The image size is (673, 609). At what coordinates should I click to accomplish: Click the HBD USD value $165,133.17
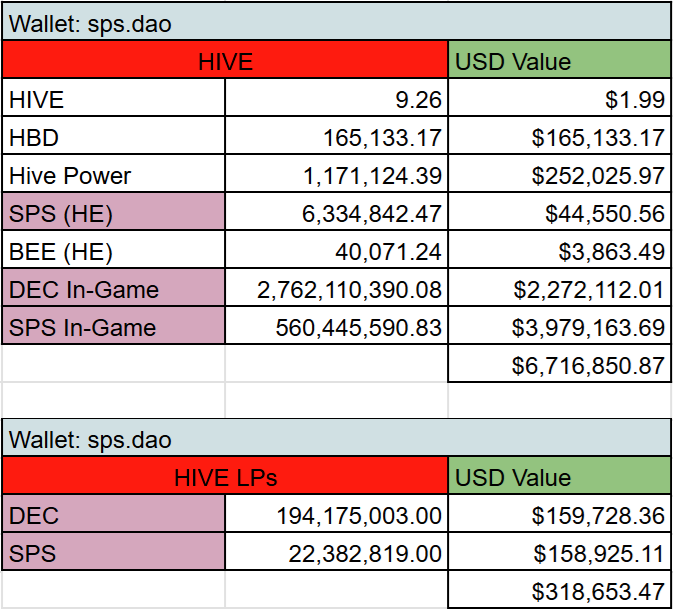click(559, 135)
